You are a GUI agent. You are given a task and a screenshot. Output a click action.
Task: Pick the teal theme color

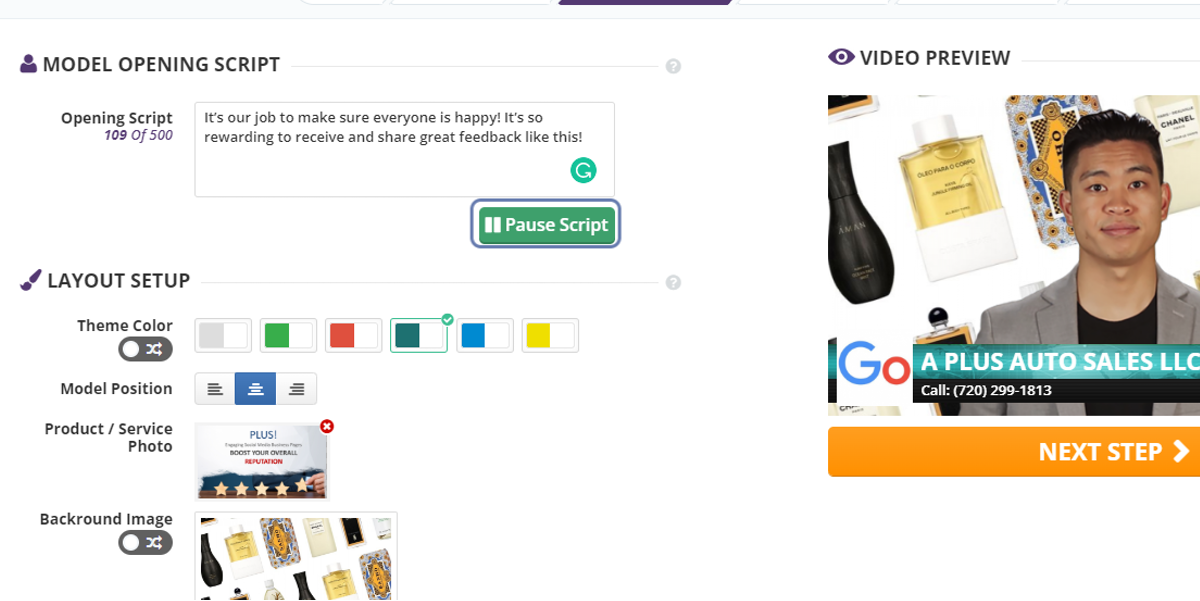point(419,335)
